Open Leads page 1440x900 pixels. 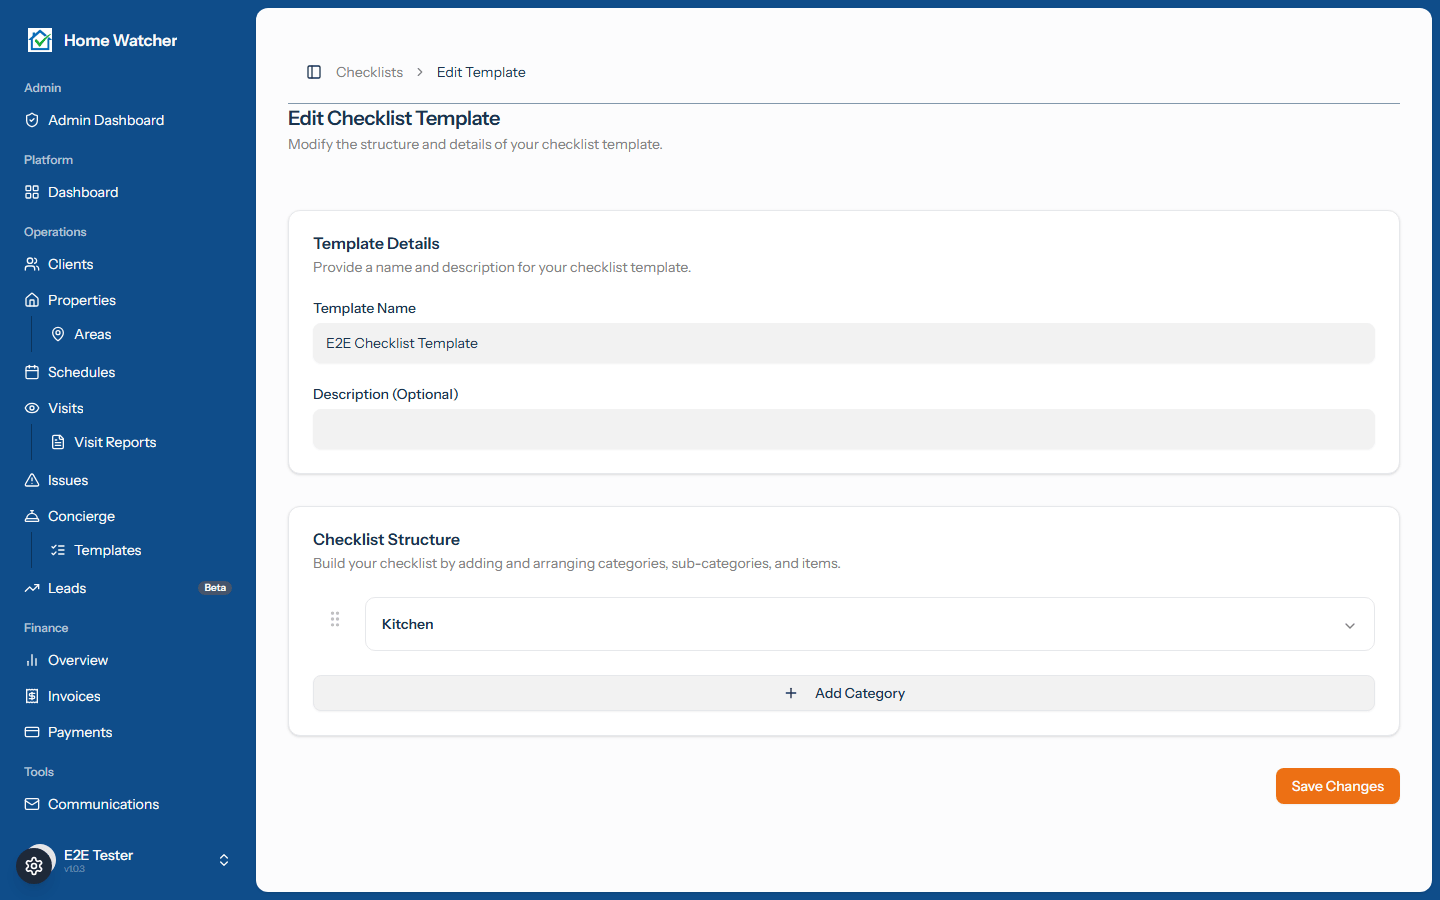pyautogui.click(x=128, y=588)
